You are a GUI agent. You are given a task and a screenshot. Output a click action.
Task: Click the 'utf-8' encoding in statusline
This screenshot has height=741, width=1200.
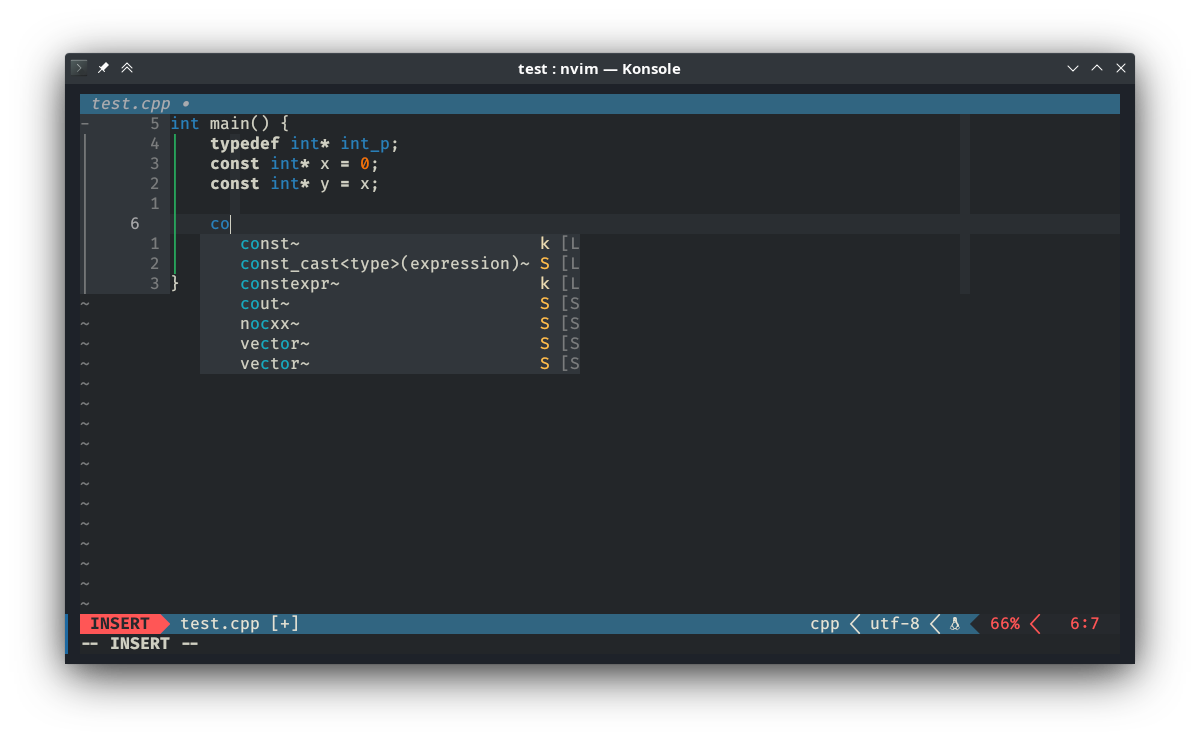point(895,624)
